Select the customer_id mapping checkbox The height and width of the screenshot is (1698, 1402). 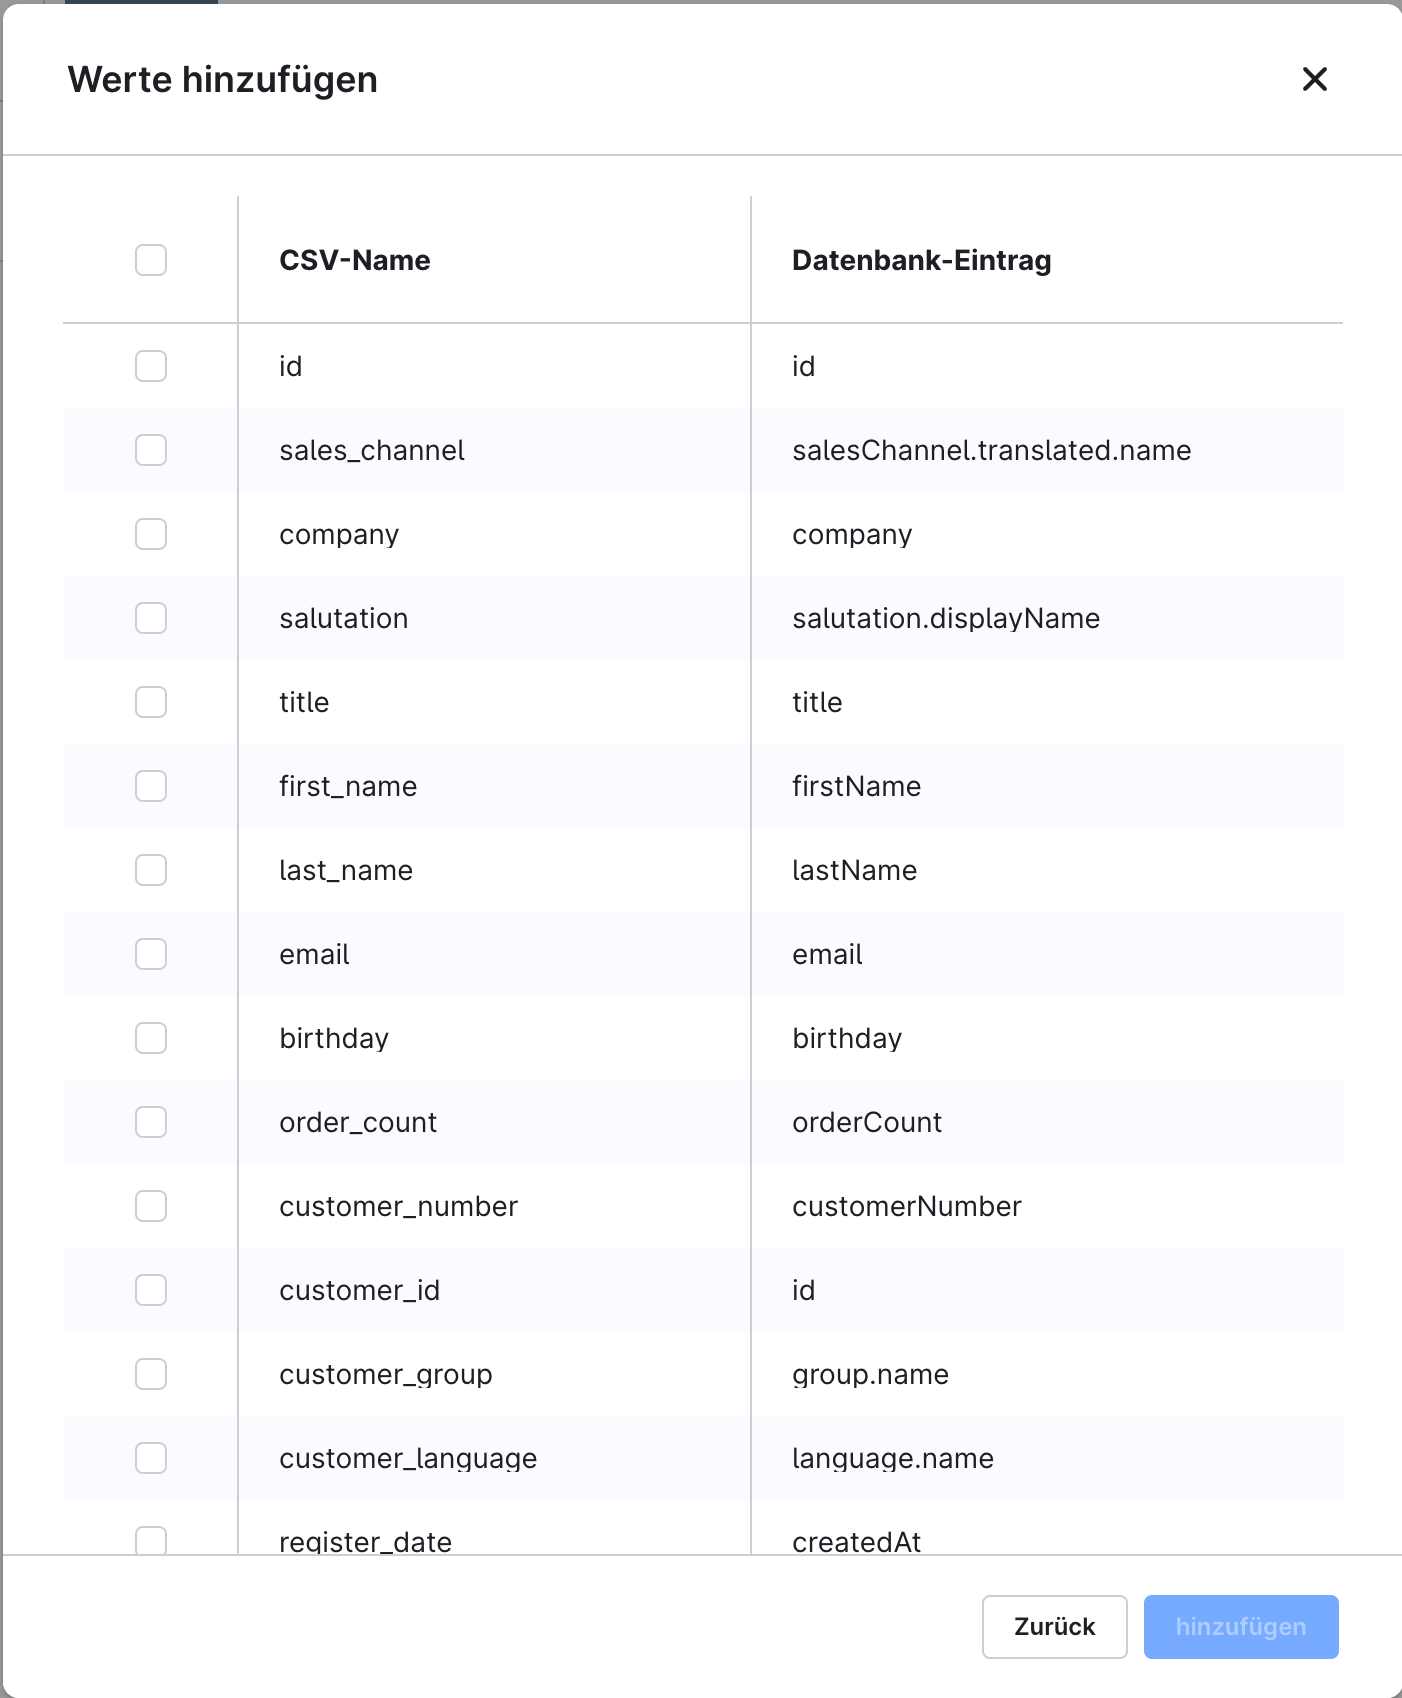[x=150, y=1290]
